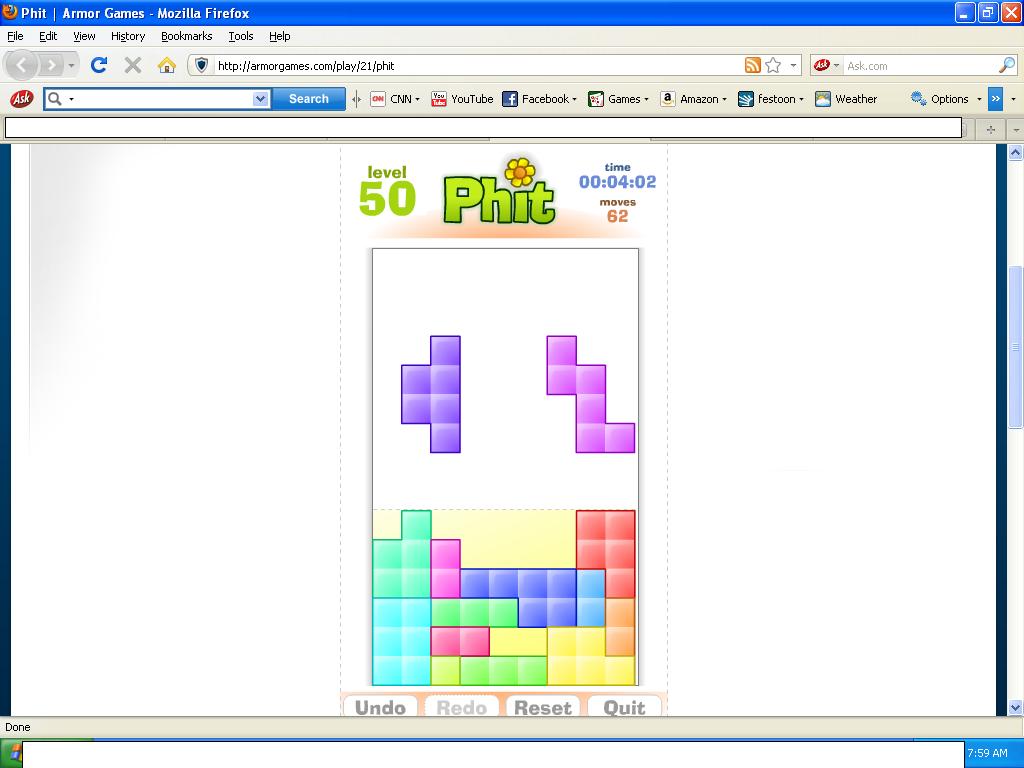This screenshot has height=768, width=1024.
Task: Open the History menu
Action: [128, 36]
